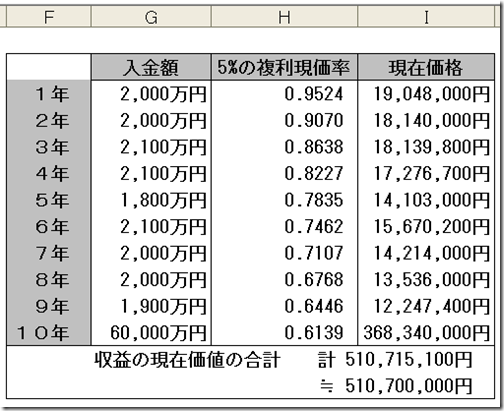The image size is (504, 411).
Task: Select the 9年 row label
Action: click(x=49, y=306)
